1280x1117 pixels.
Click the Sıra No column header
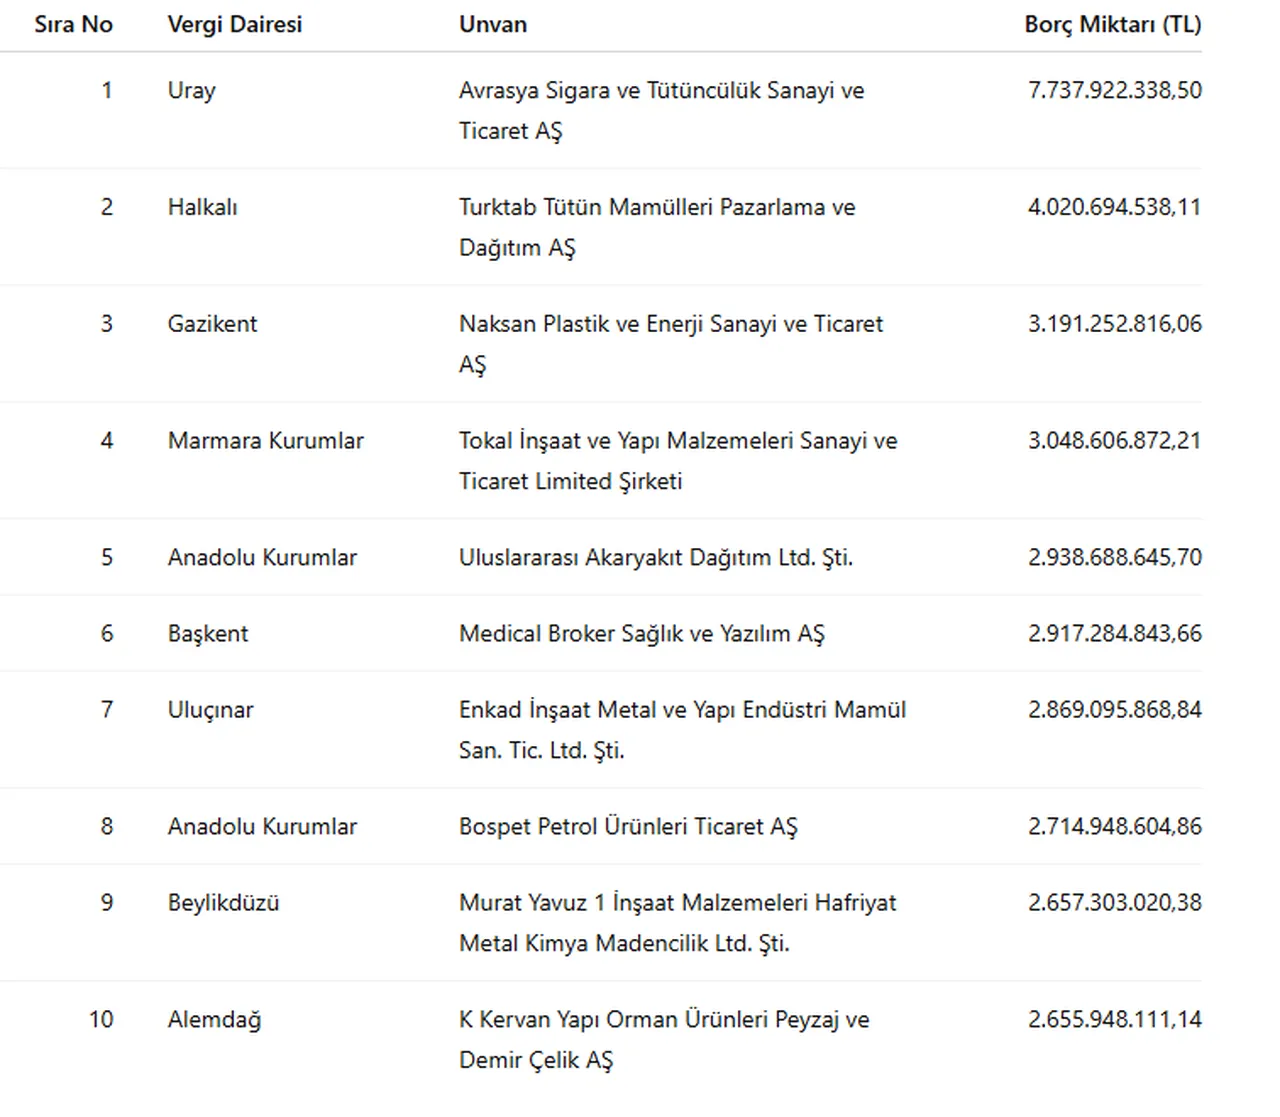pos(73,25)
